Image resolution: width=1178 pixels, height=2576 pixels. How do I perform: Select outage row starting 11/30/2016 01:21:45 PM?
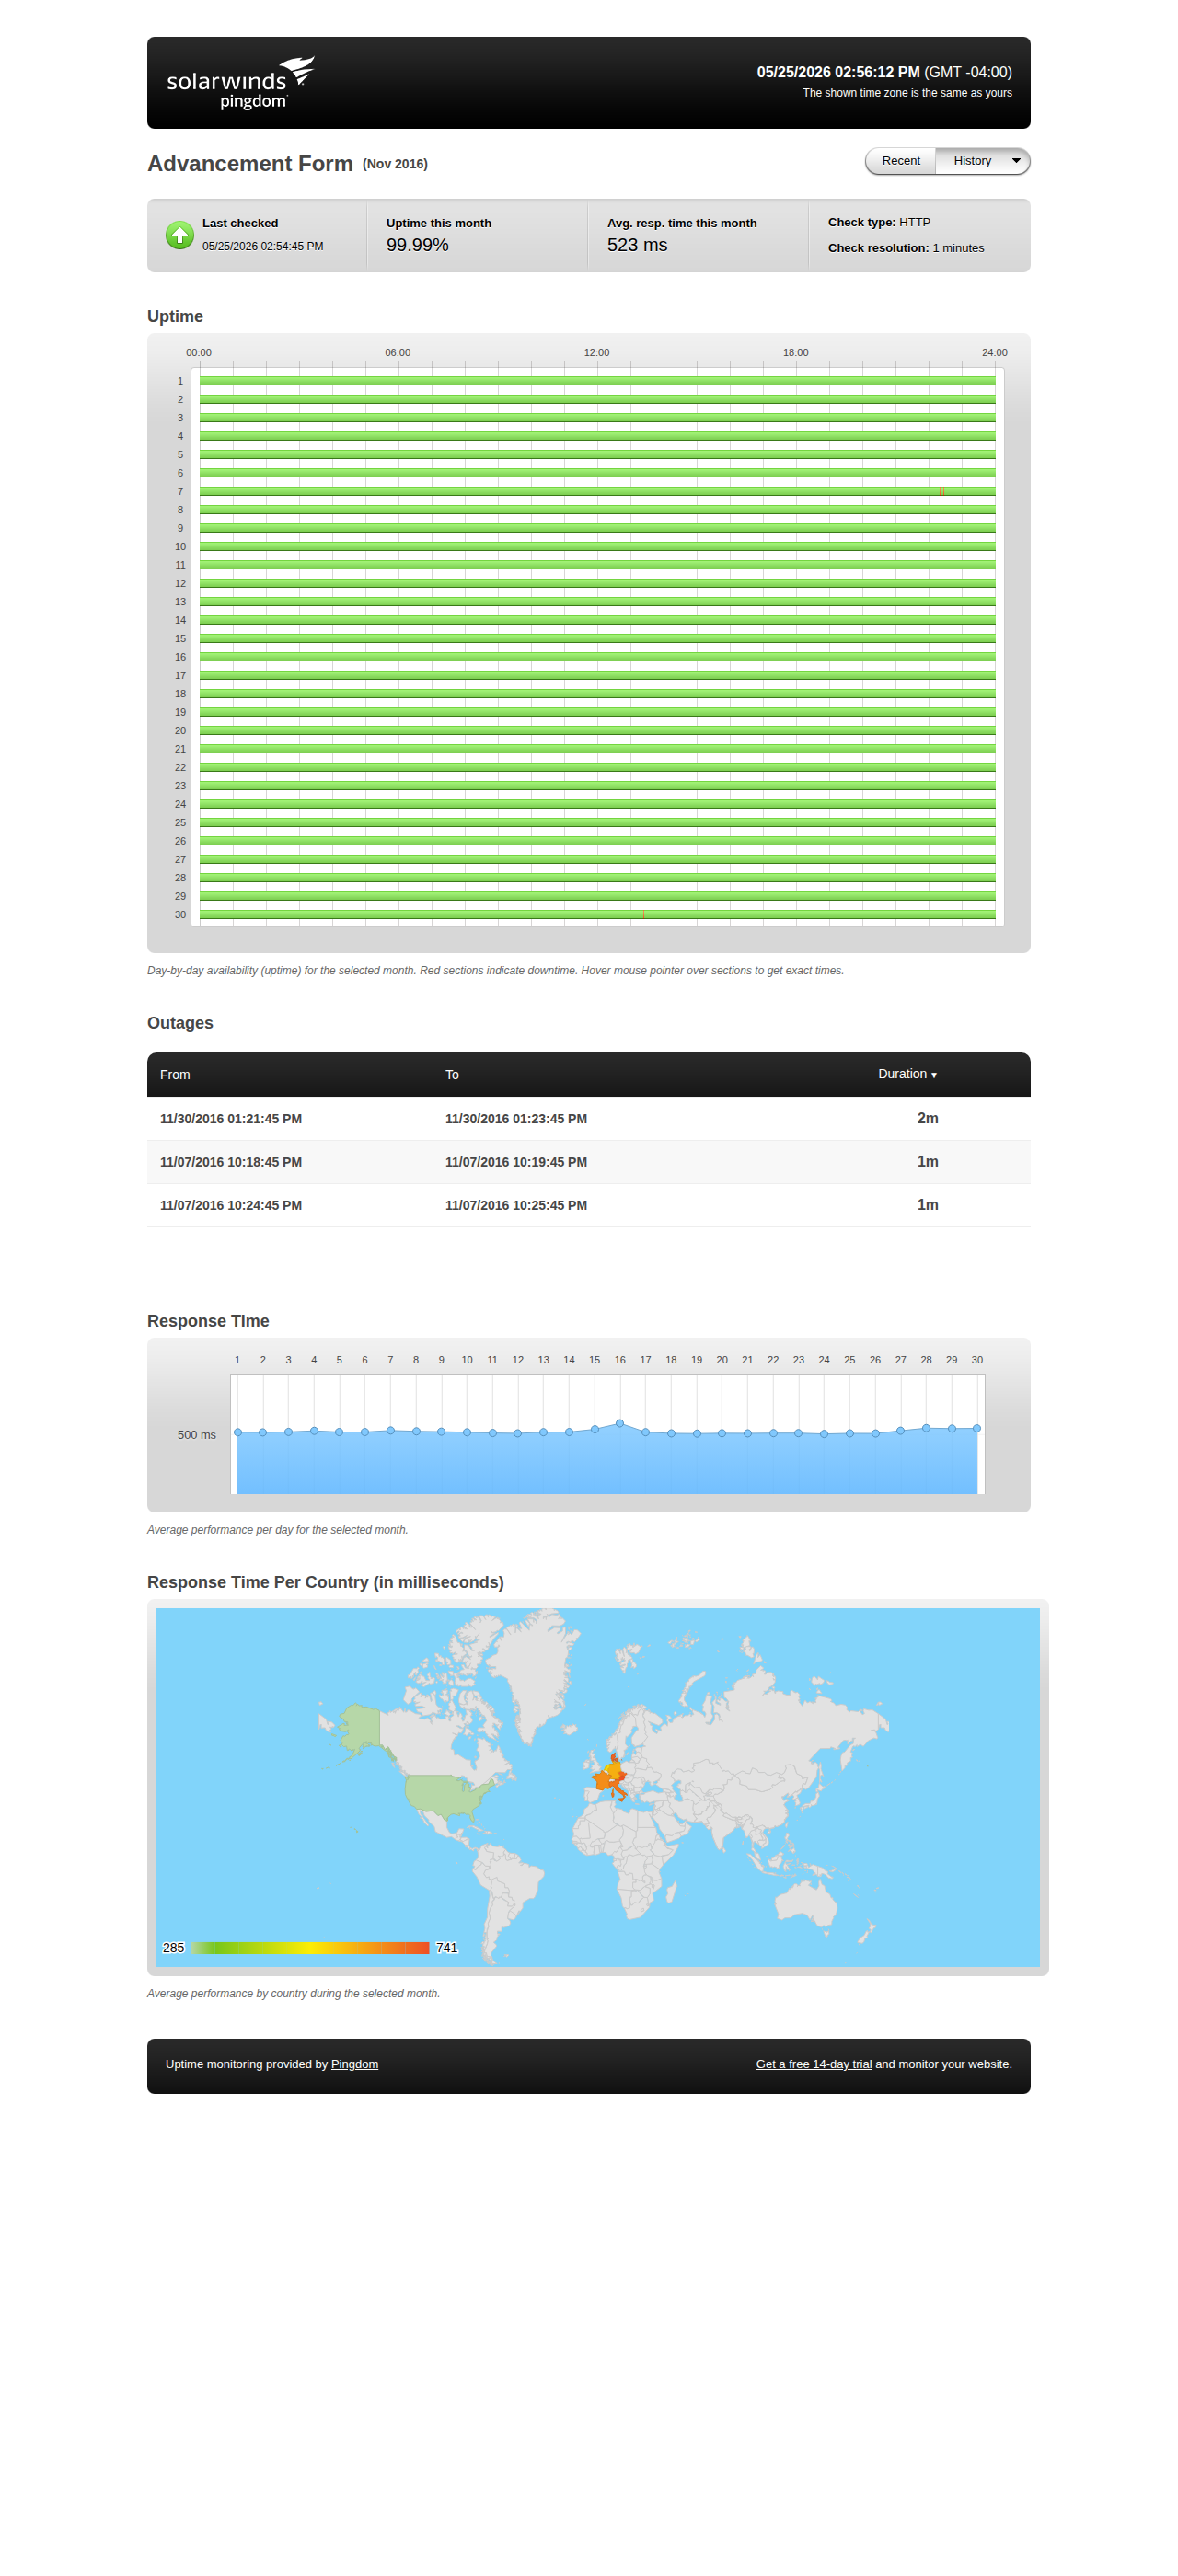click(x=588, y=1118)
